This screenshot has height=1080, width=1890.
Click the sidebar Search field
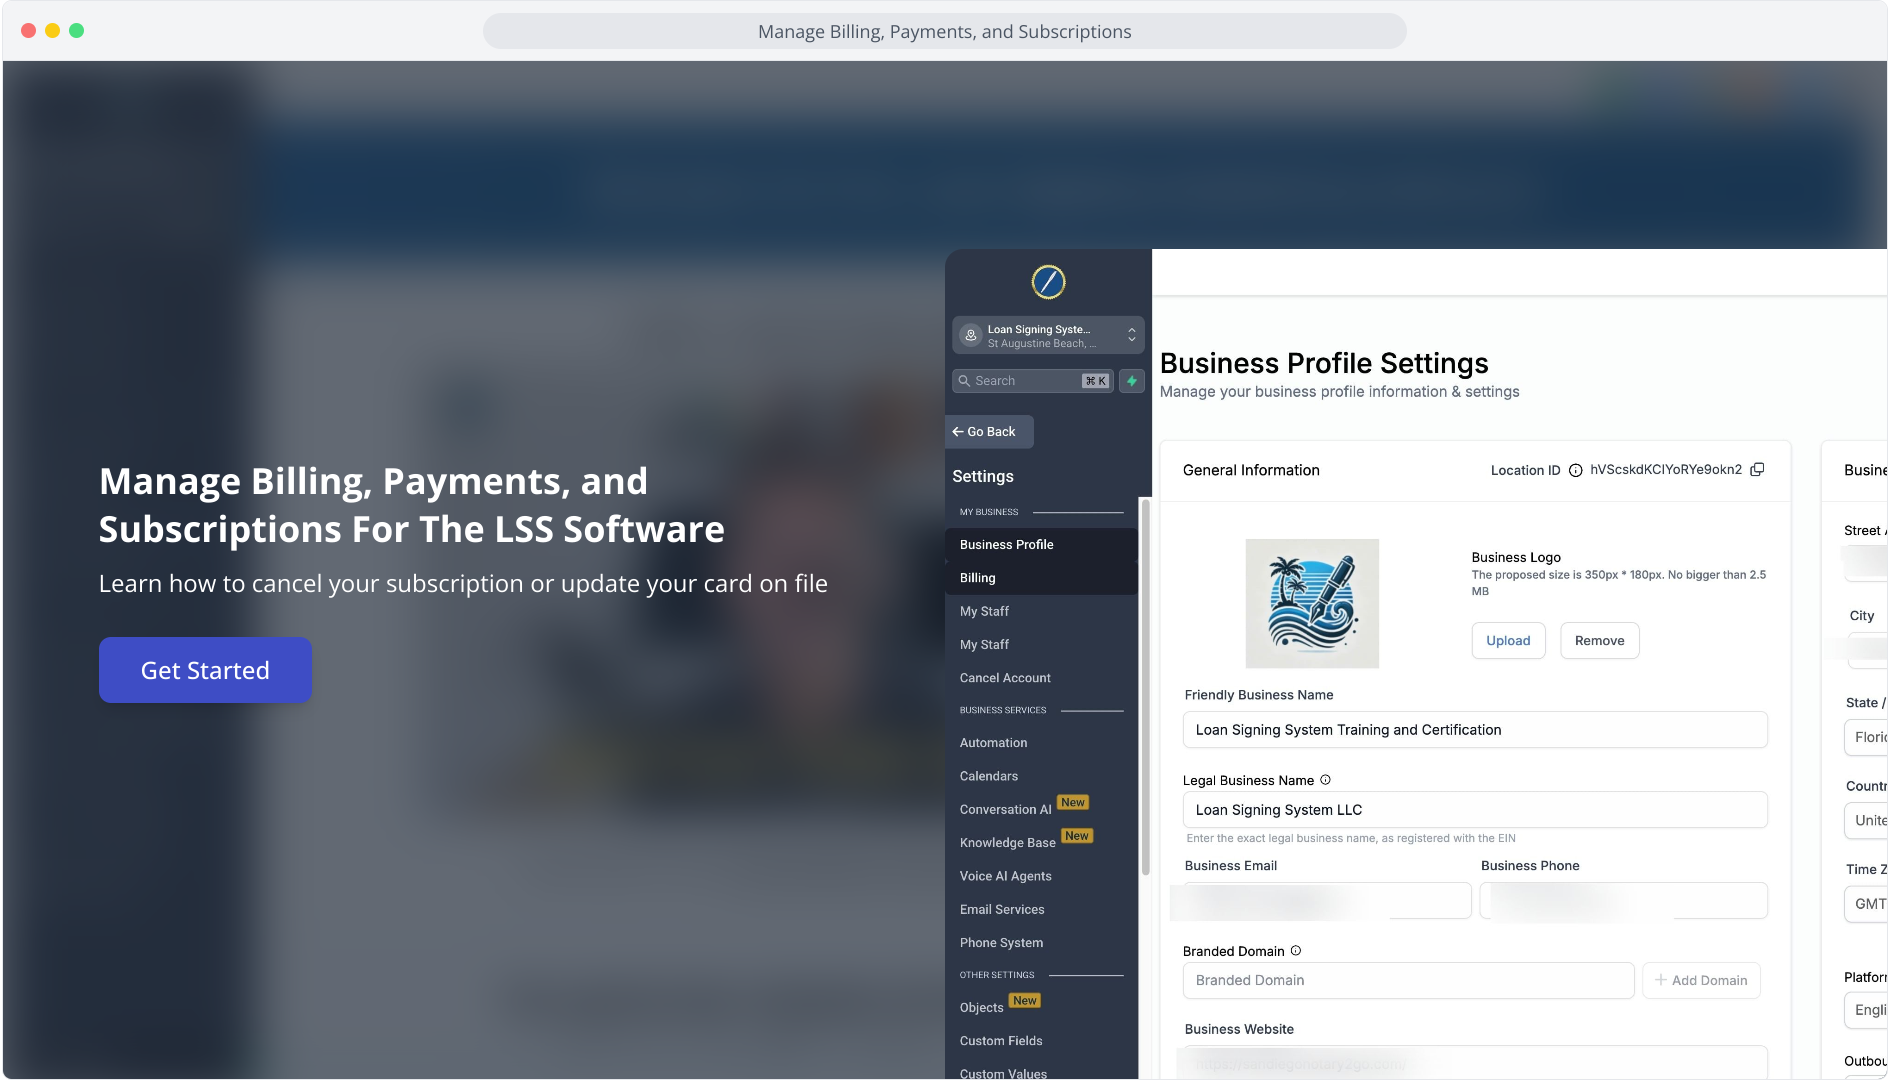coord(1033,381)
